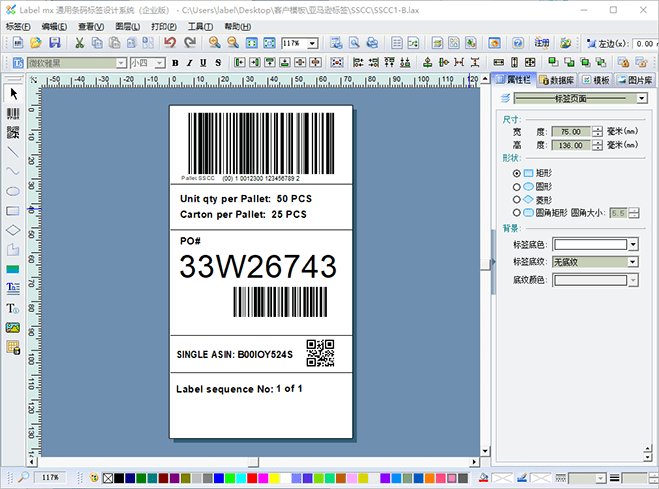This screenshot has width=659, height=489.
Task: Toggle no-fill crossed box swatch
Action: coord(108,478)
